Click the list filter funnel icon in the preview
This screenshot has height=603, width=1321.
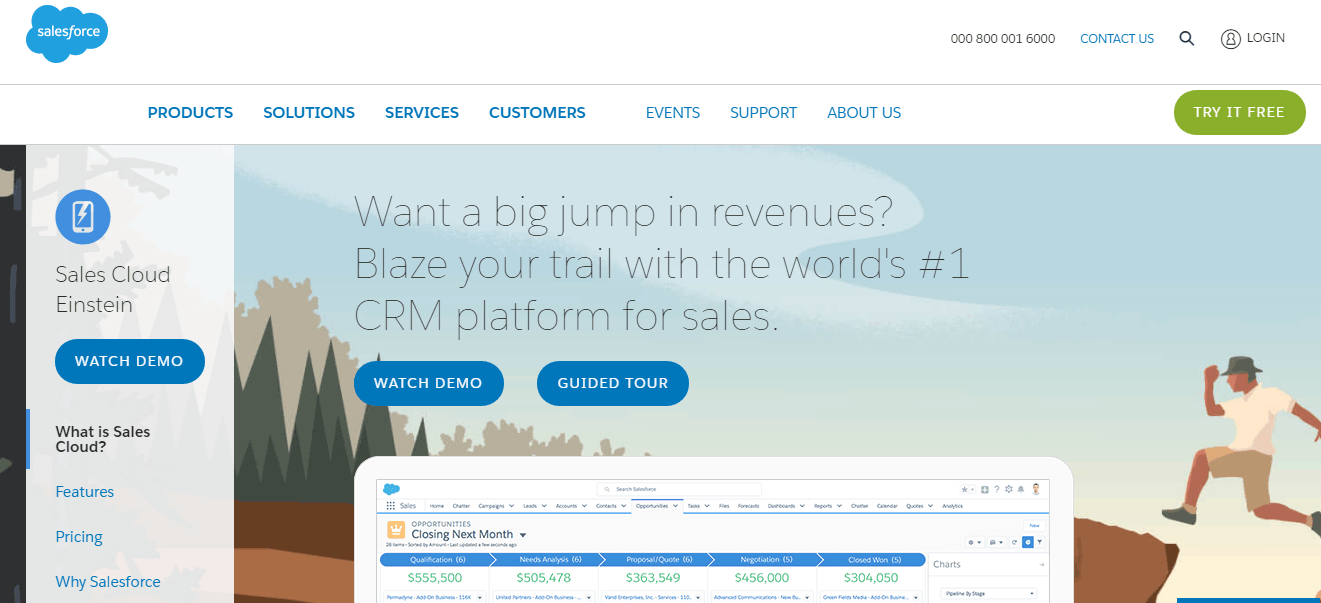[x=1039, y=542]
